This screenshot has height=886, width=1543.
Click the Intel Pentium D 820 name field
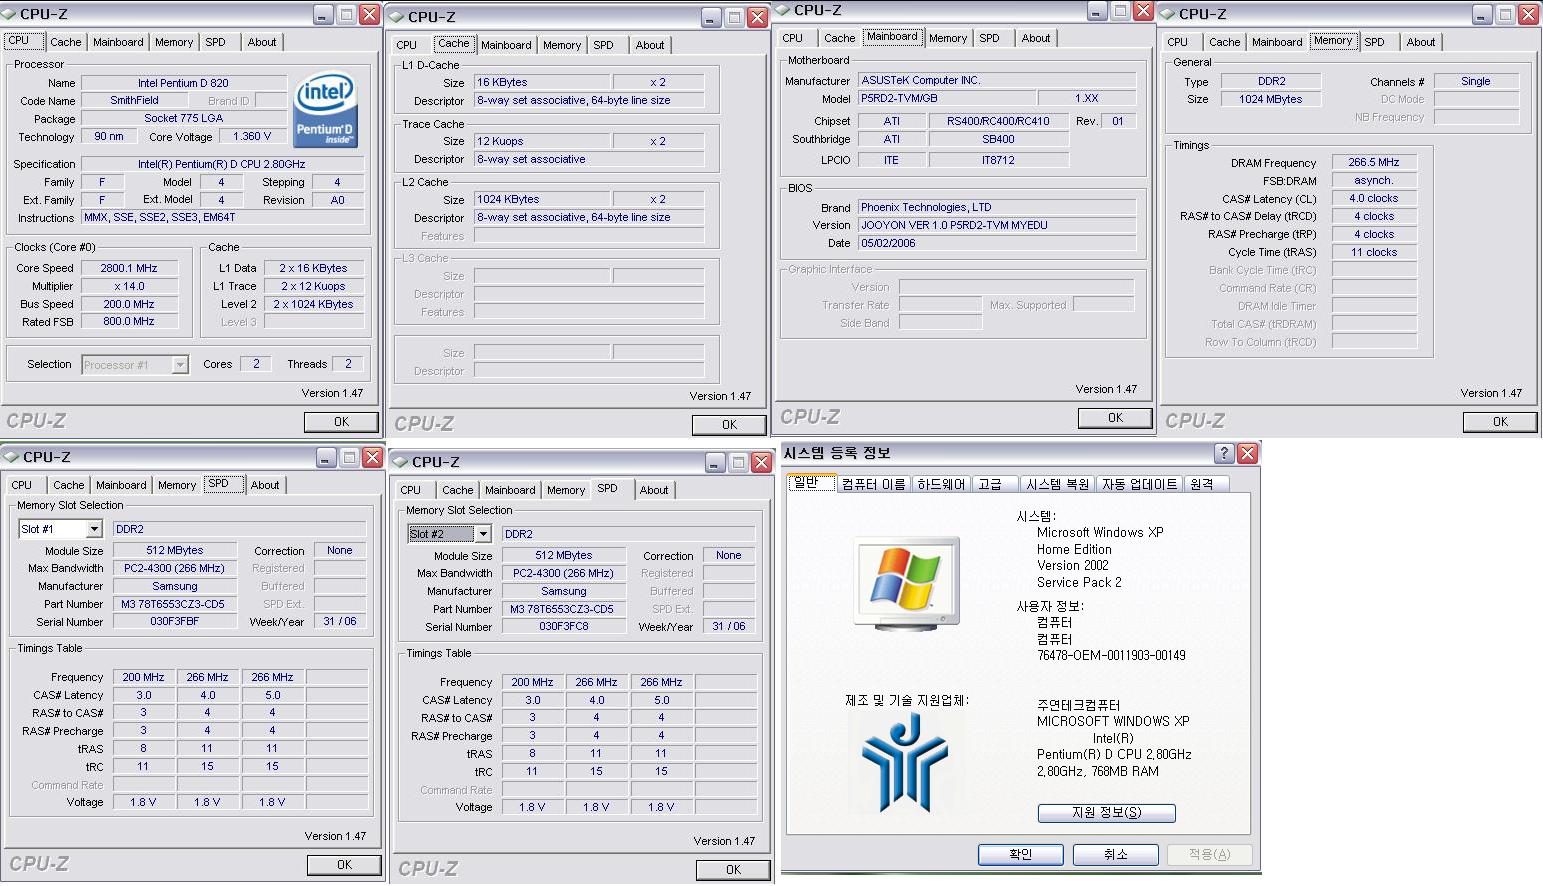(183, 83)
